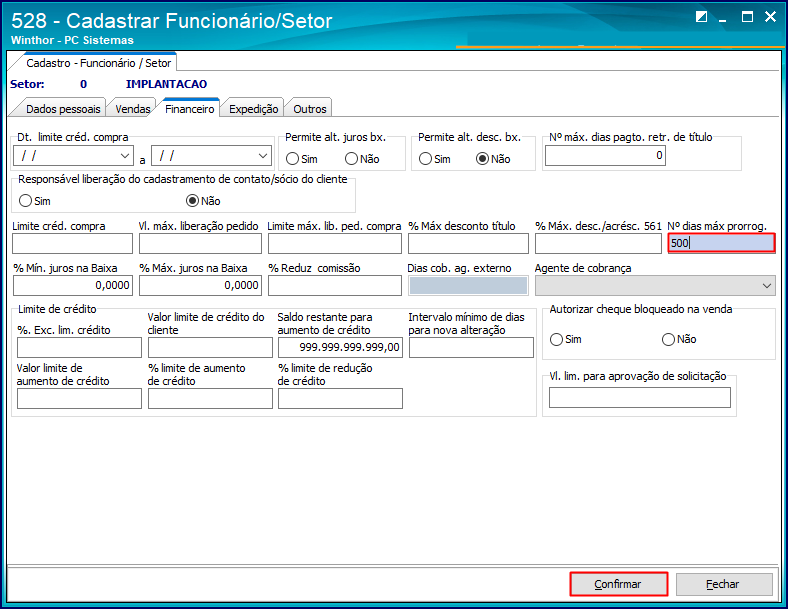Click the IMPLANTACAO setor name

click(x=166, y=84)
